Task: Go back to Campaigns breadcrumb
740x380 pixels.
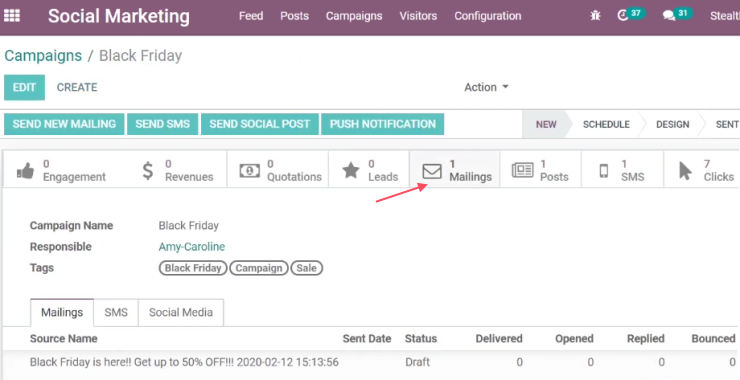Action: coord(43,56)
